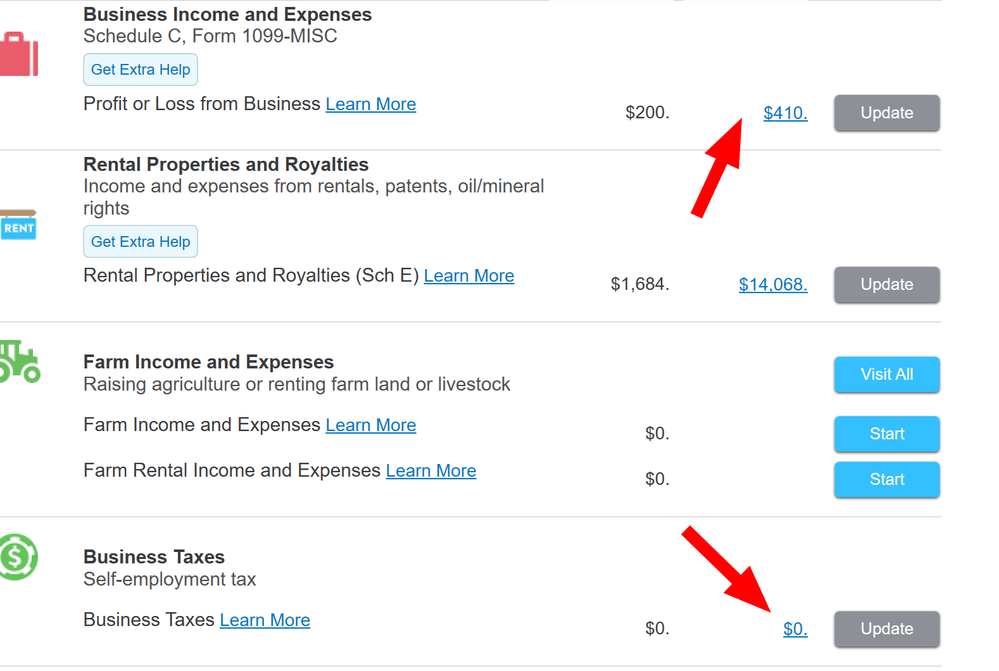Open Learn More for Profit or Loss
999x671 pixels.
370,104
